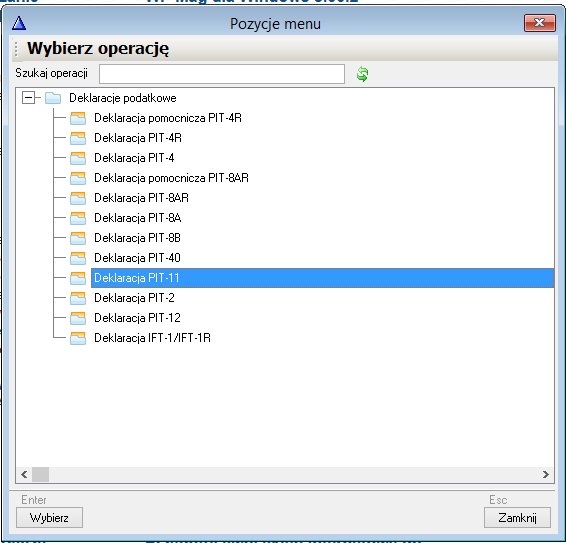Select Deklaracja PIT-4R entry
The height and width of the screenshot is (543, 566).
coord(138,138)
